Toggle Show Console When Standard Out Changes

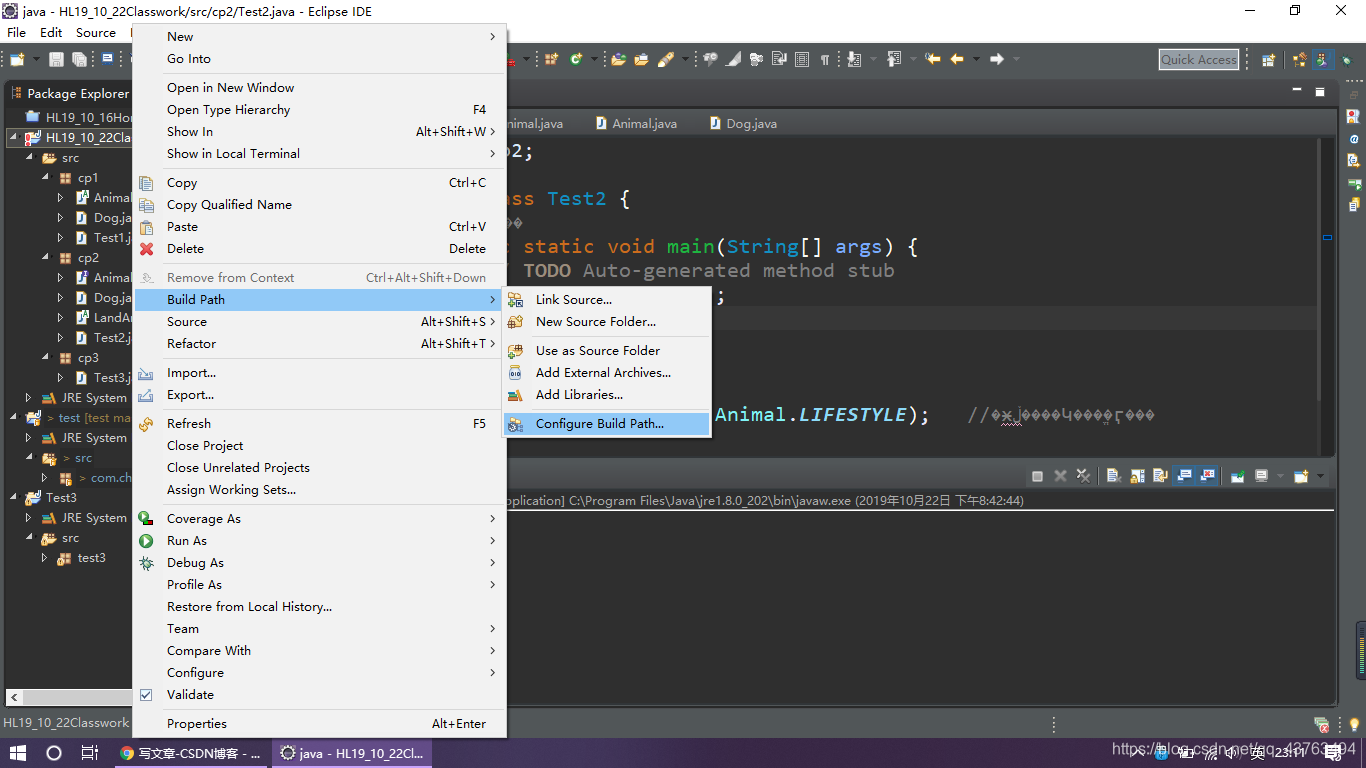(1184, 476)
